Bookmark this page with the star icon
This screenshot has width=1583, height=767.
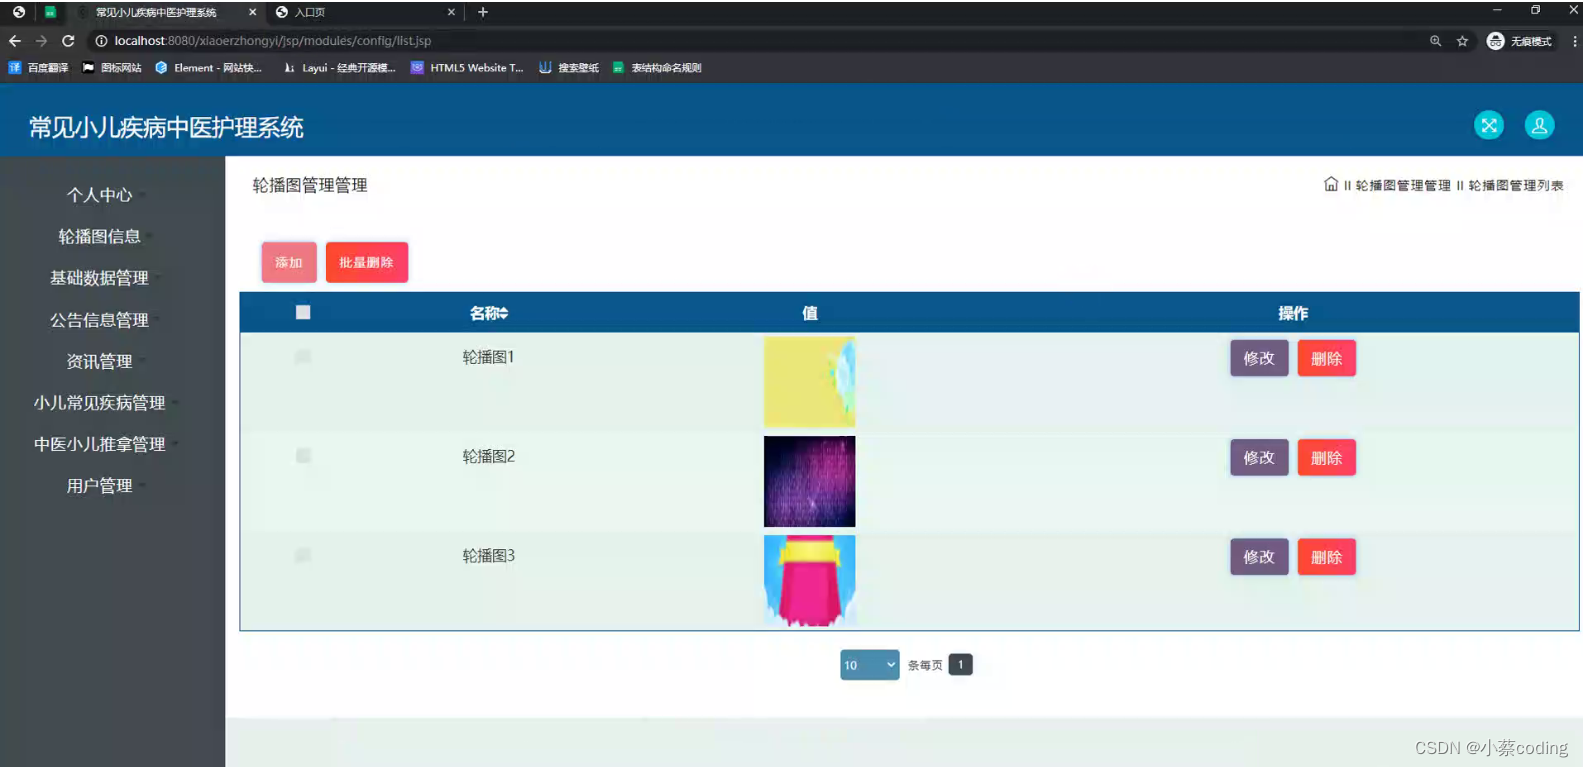pyautogui.click(x=1462, y=41)
